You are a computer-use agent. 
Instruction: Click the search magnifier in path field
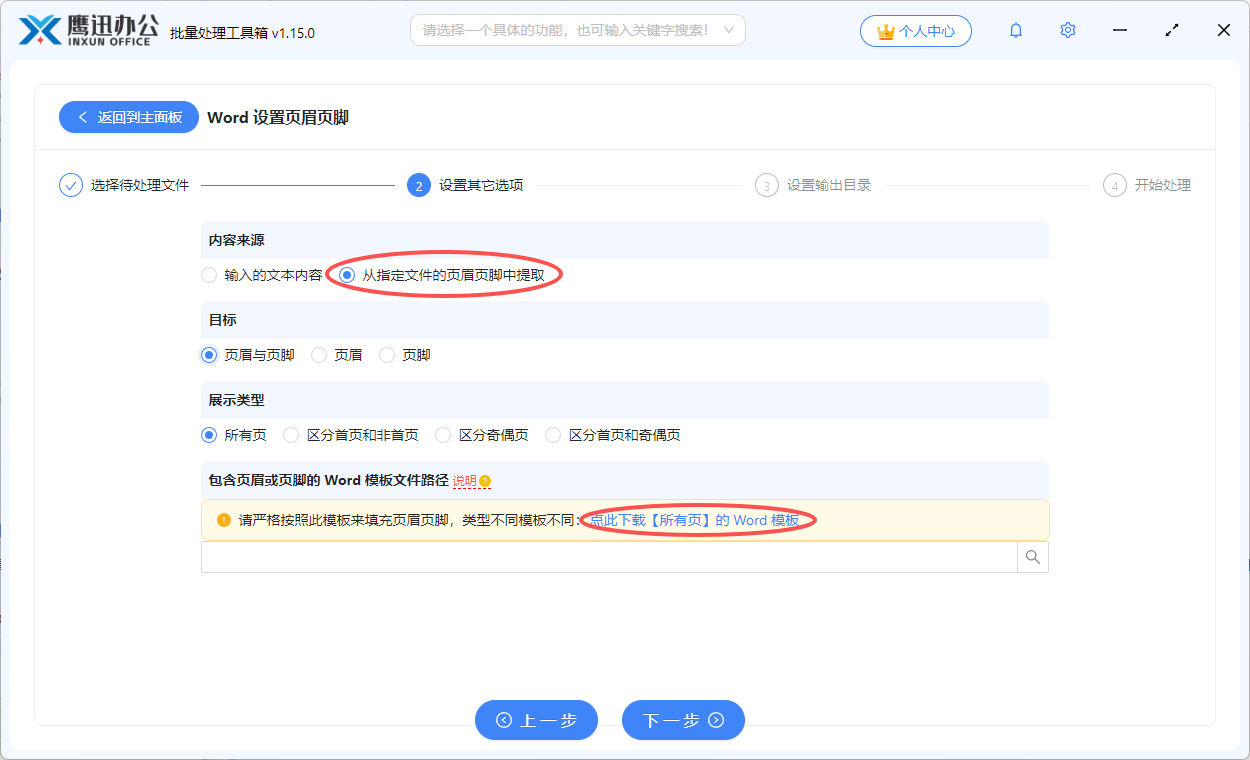1033,557
